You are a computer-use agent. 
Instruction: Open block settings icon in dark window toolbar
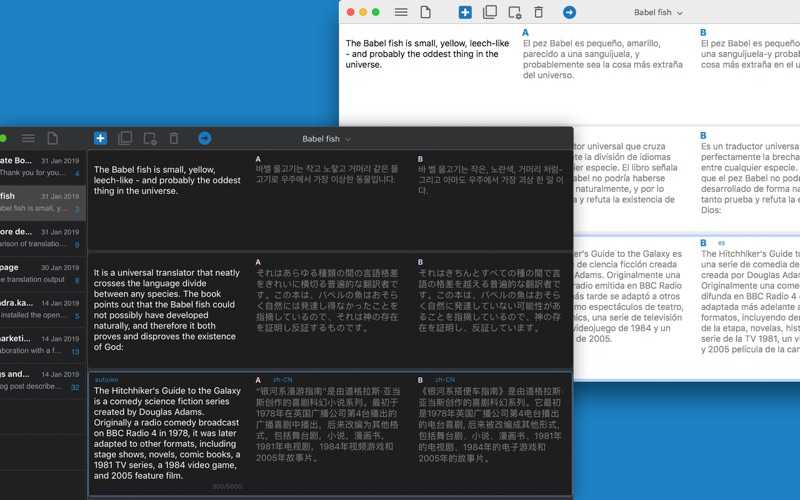150,138
